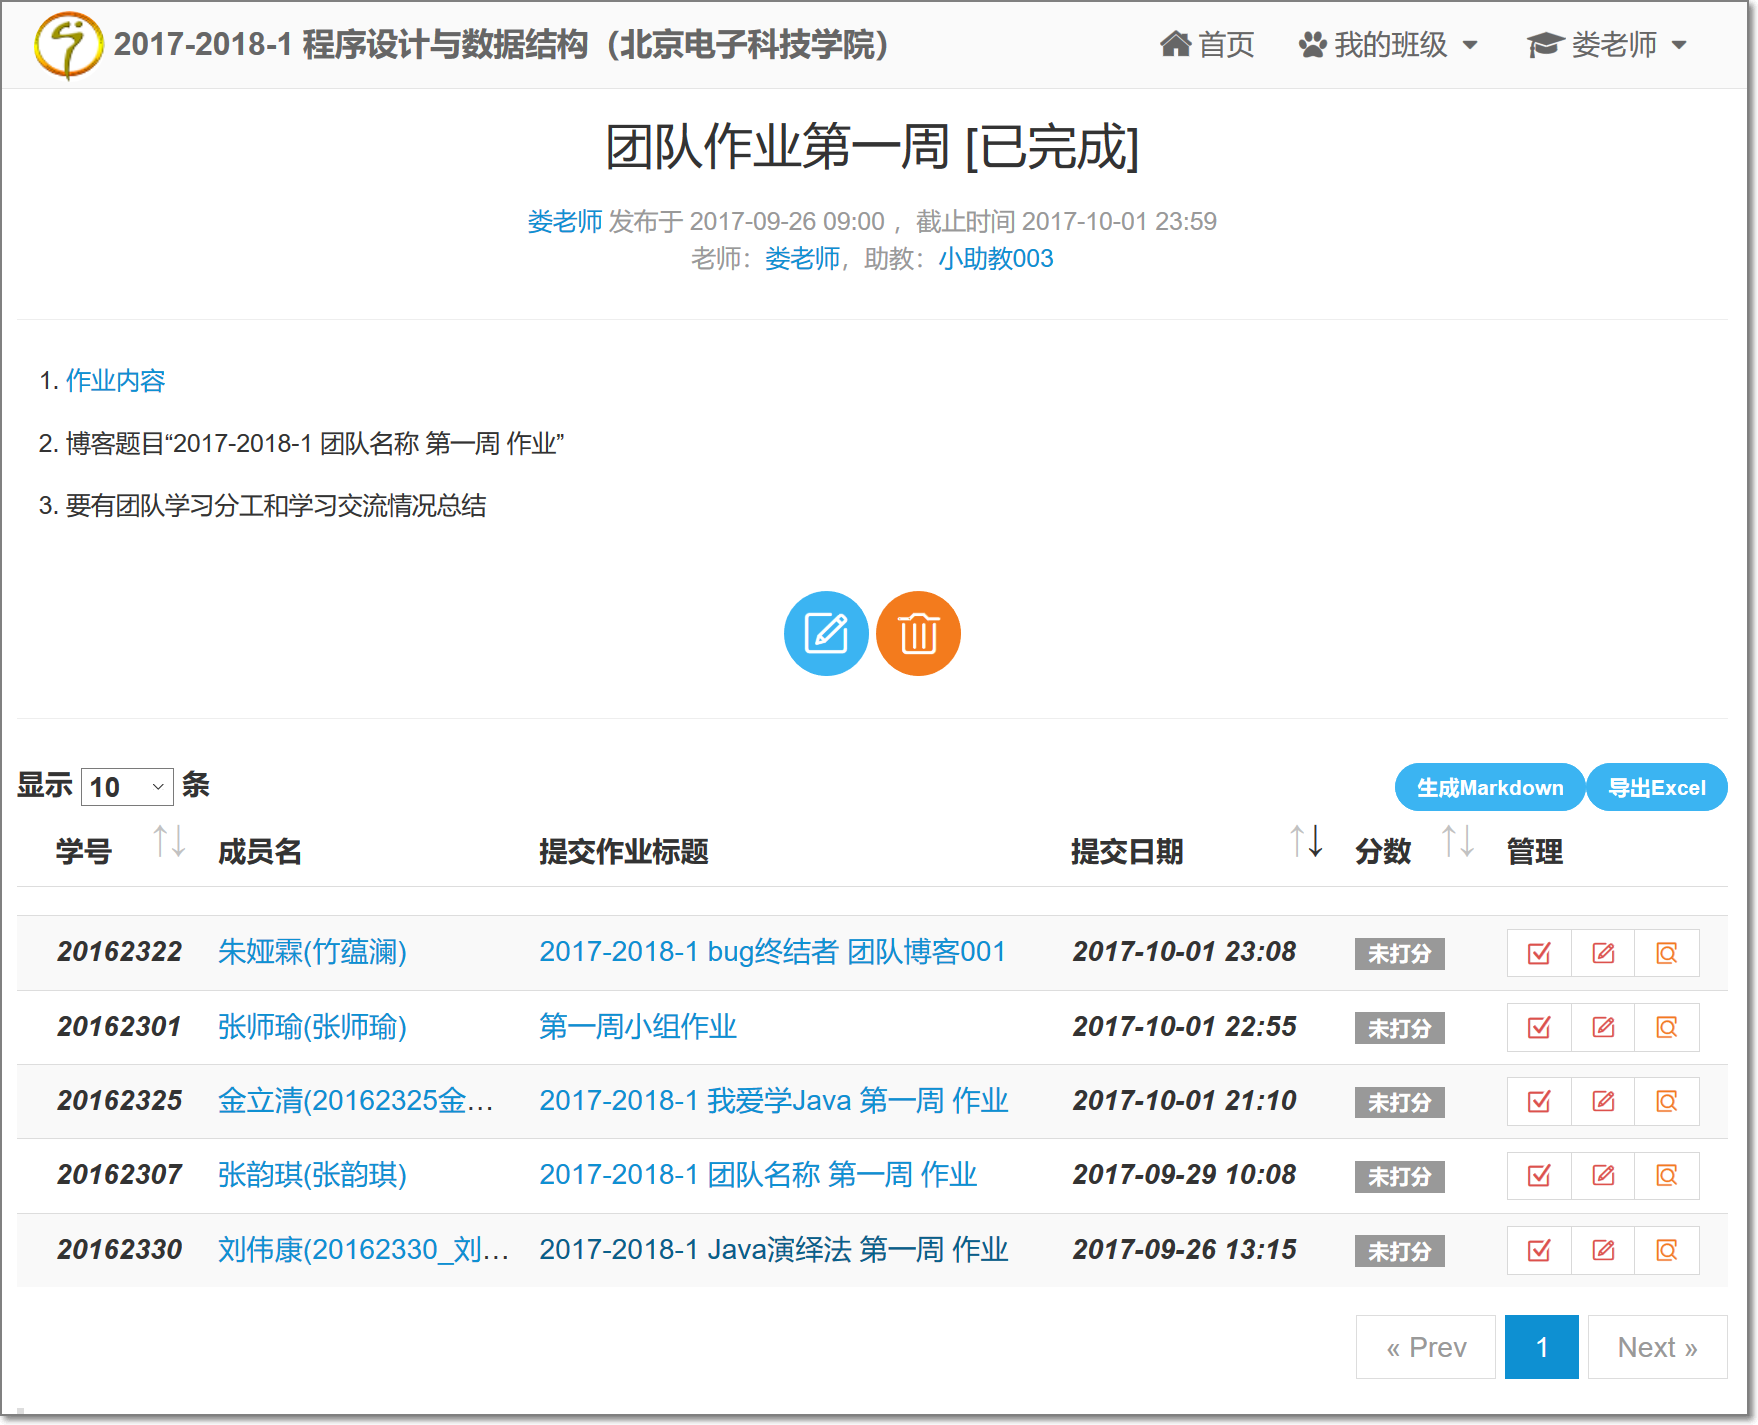This screenshot has width=1758, height=1425.
Task: Open member 朱娅霖(竹蕴澜) profile
Action: tap(312, 952)
